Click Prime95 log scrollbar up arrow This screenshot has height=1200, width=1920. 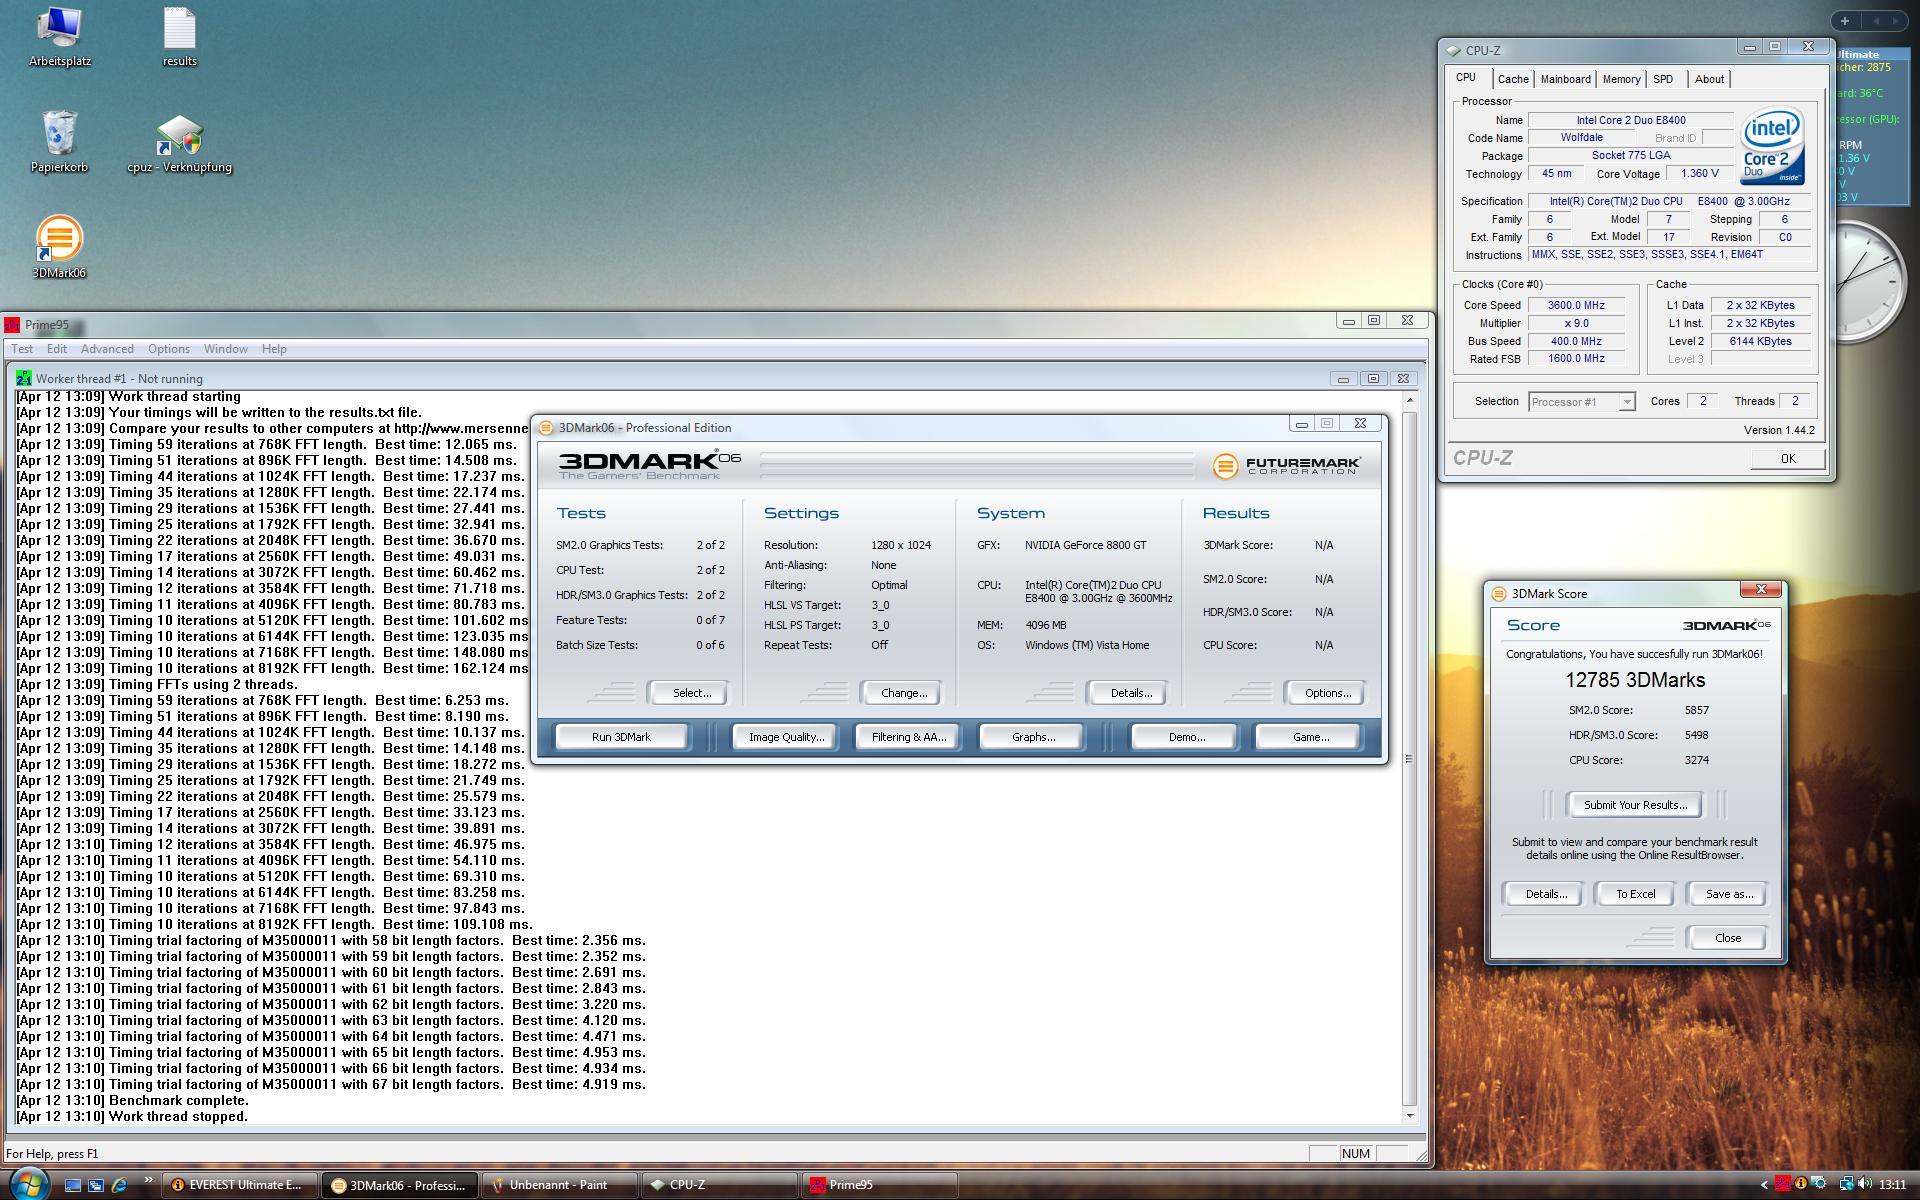point(1409,400)
